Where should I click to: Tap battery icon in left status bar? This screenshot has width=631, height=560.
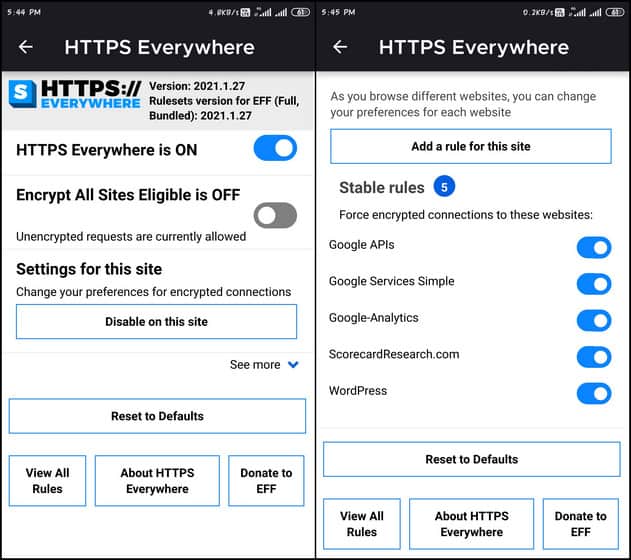301,12
